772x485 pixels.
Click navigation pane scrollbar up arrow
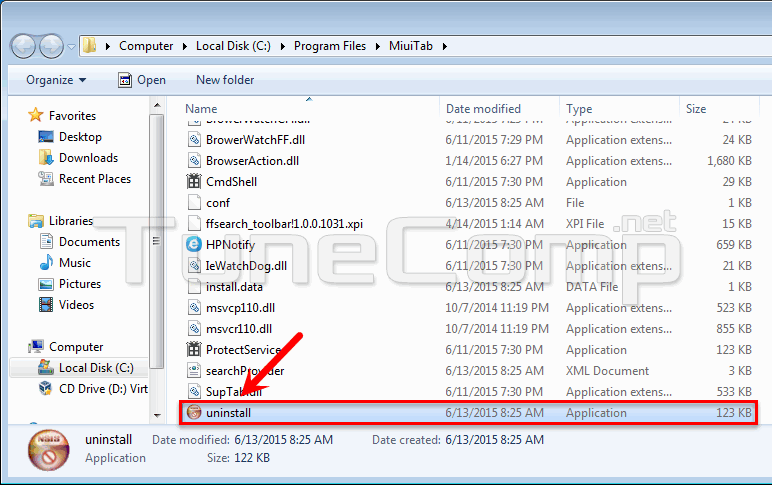157,105
